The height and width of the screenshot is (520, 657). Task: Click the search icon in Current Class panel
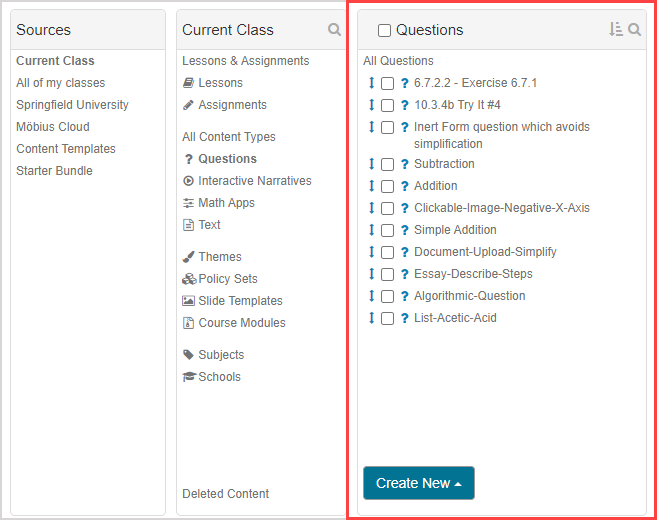(x=334, y=30)
